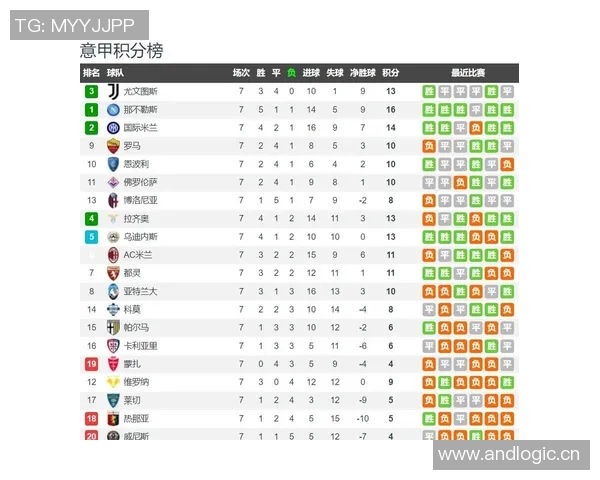Sort by the green 负 column header
Viewport: 600px width, 480px height.
(291, 73)
